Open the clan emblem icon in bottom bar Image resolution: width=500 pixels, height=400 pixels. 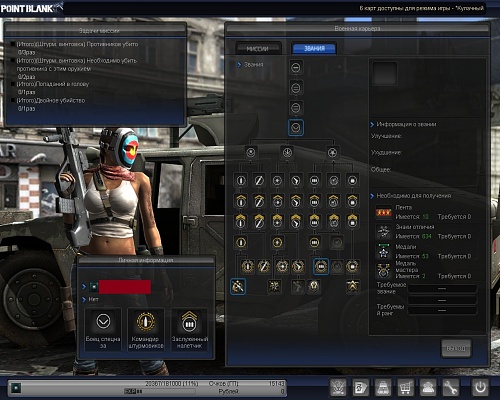[x=338, y=388]
